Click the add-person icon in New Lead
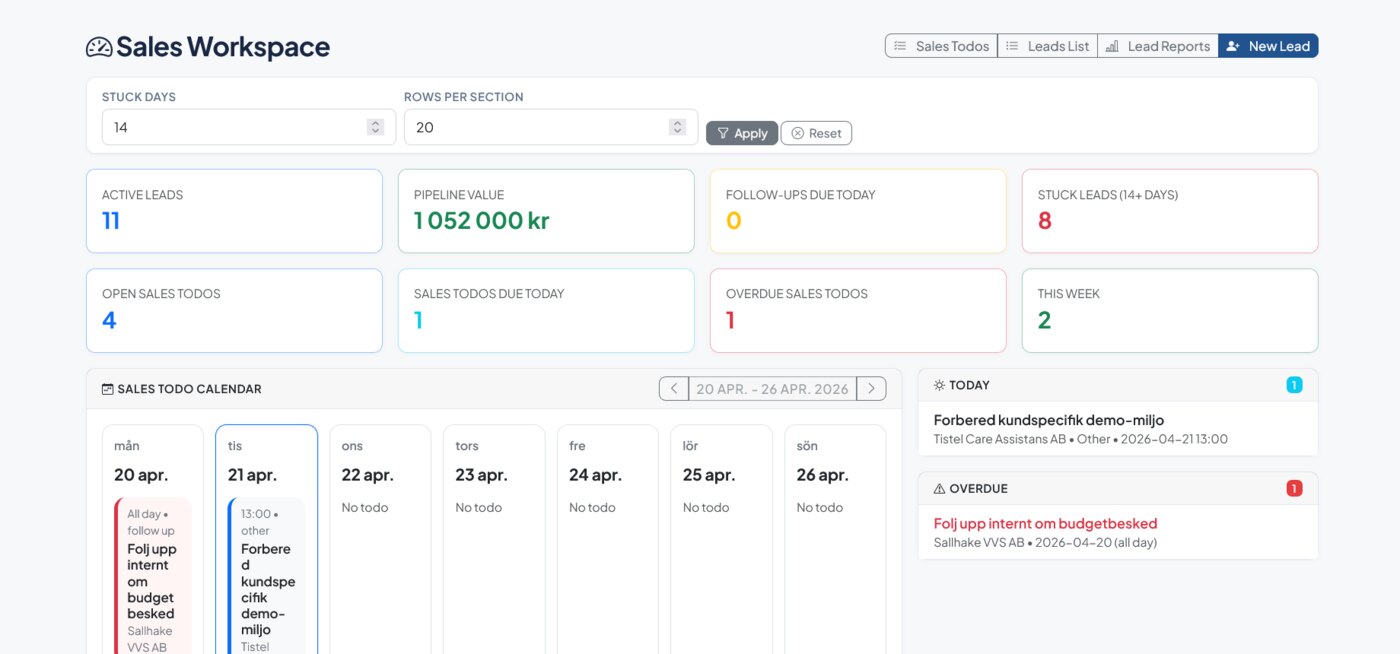1400x654 pixels. pyautogui.click(x=1232, y=45)
